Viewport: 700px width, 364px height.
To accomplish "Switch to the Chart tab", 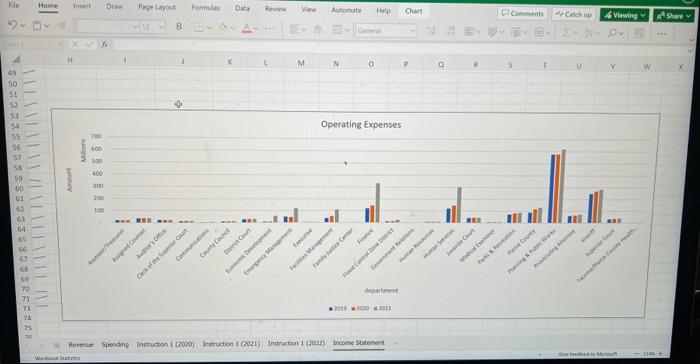I will tap(413, 11).
